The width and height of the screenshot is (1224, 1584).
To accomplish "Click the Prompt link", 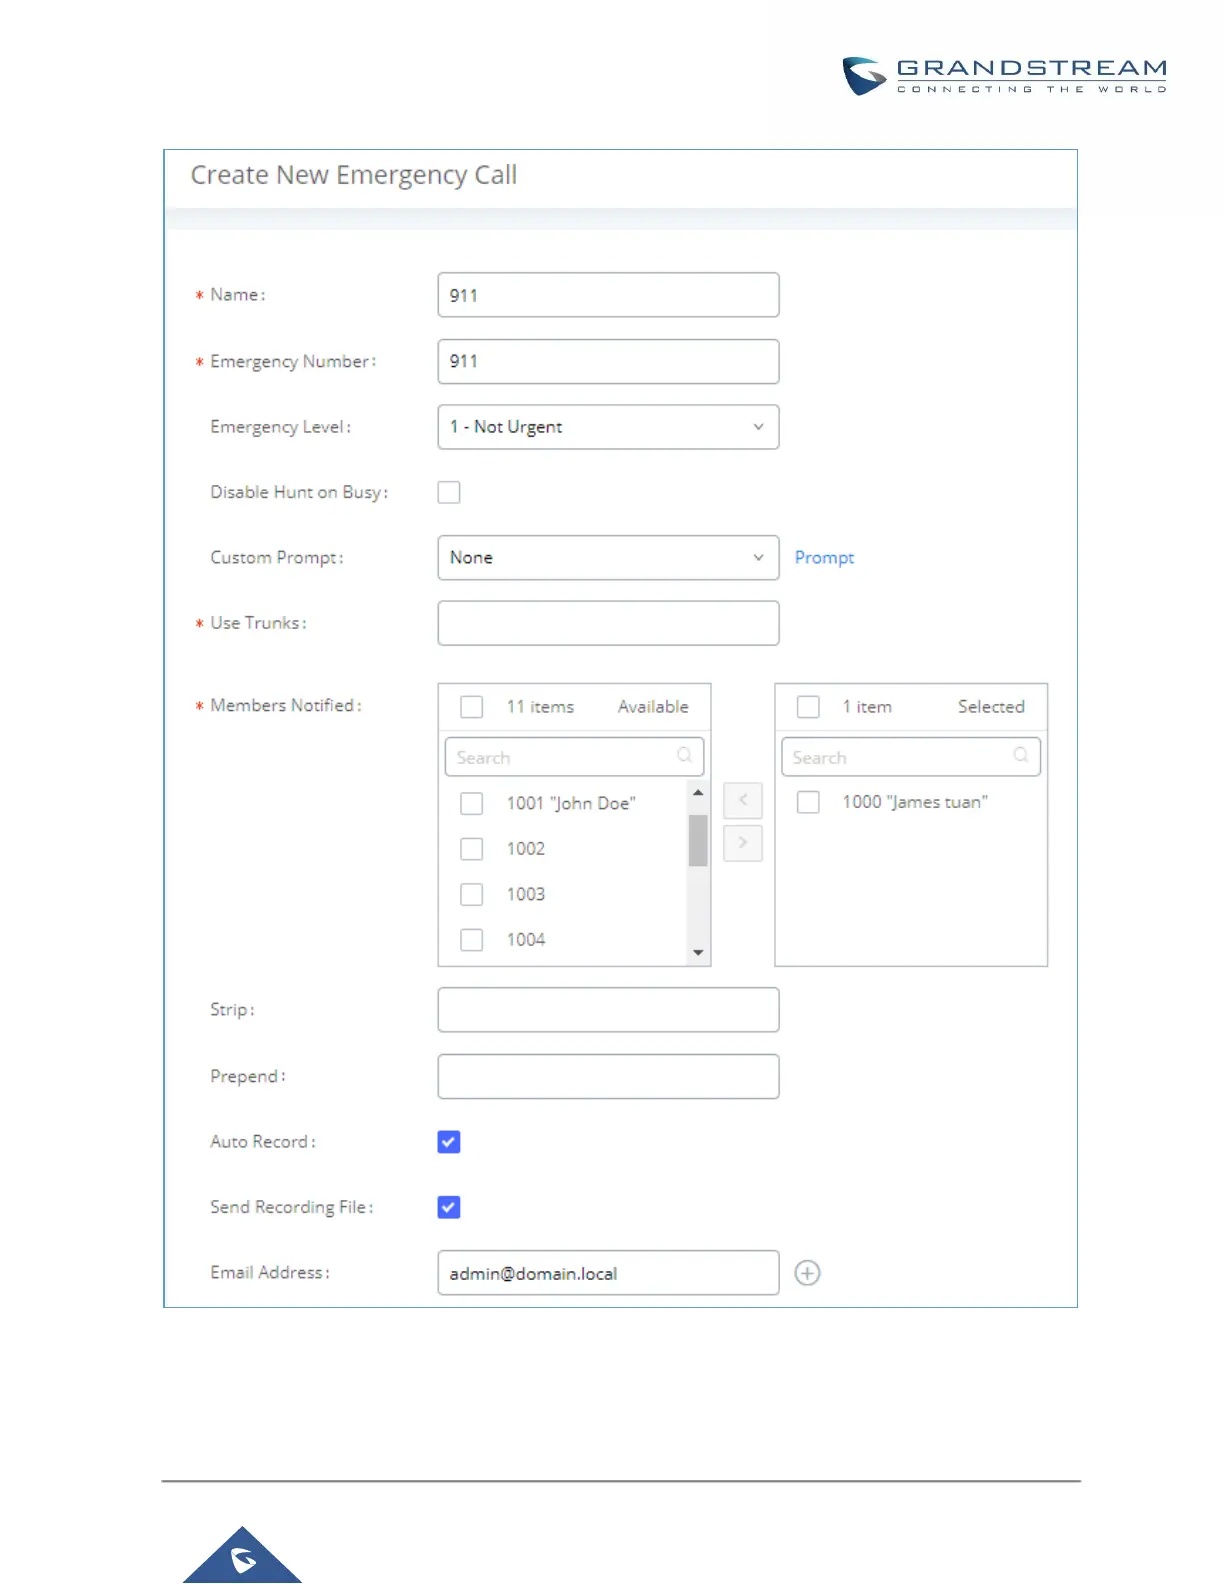I will (x=824, y=558).
